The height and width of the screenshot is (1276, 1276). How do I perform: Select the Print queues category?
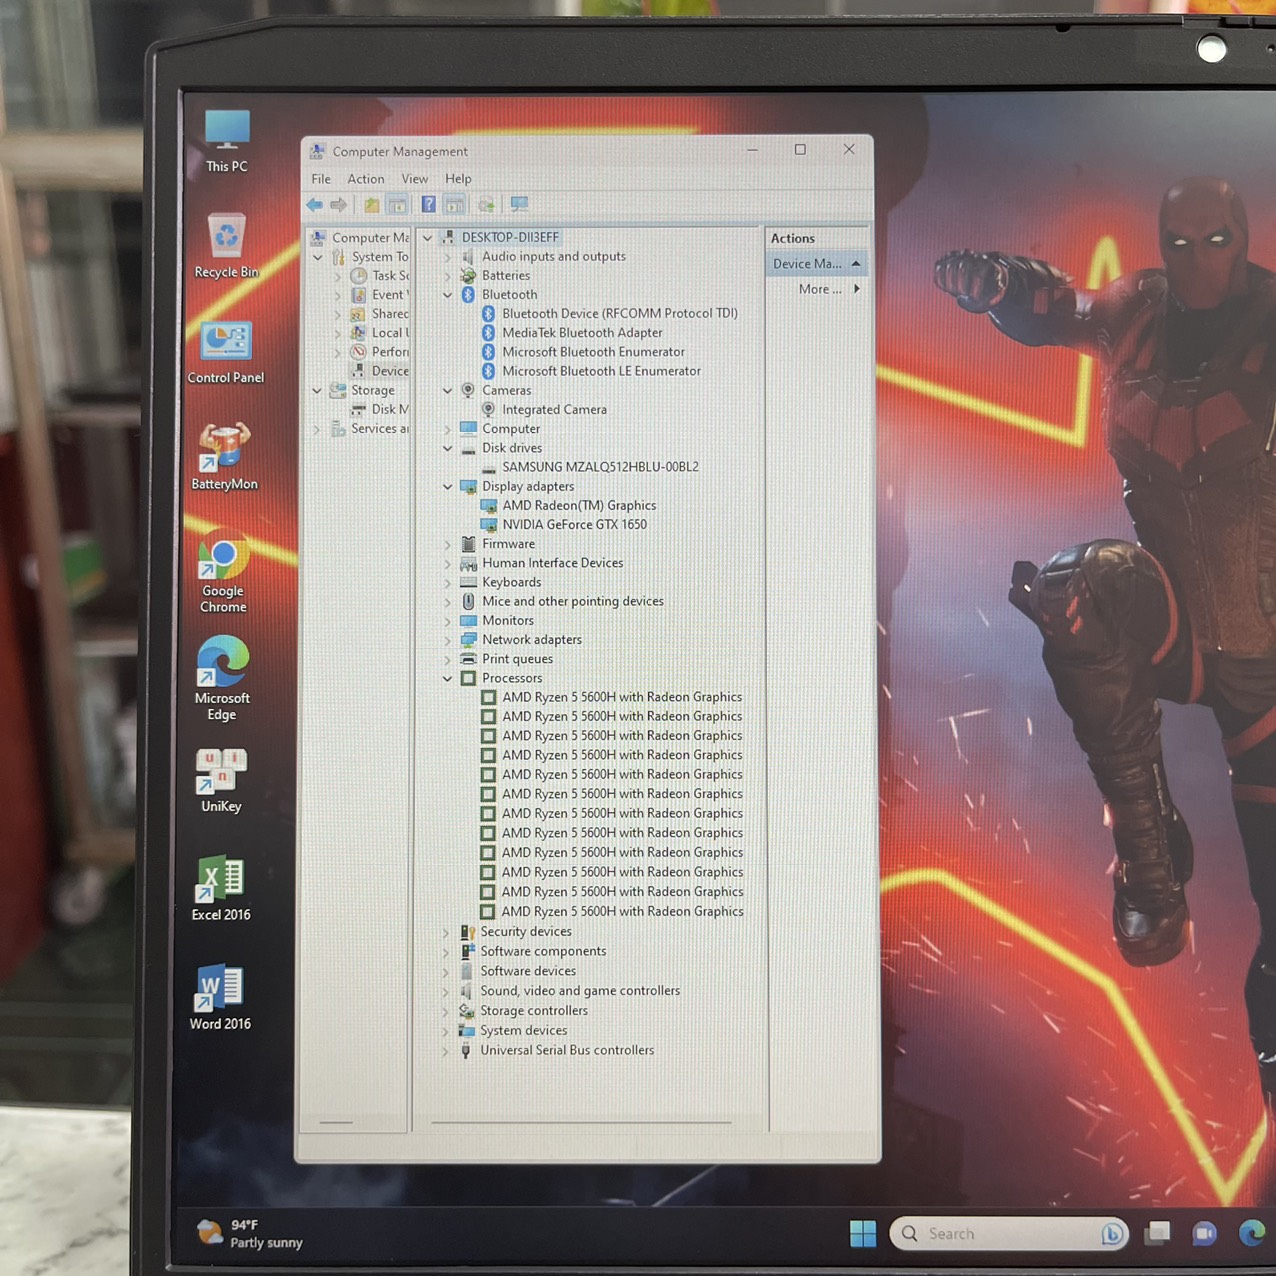517,659
